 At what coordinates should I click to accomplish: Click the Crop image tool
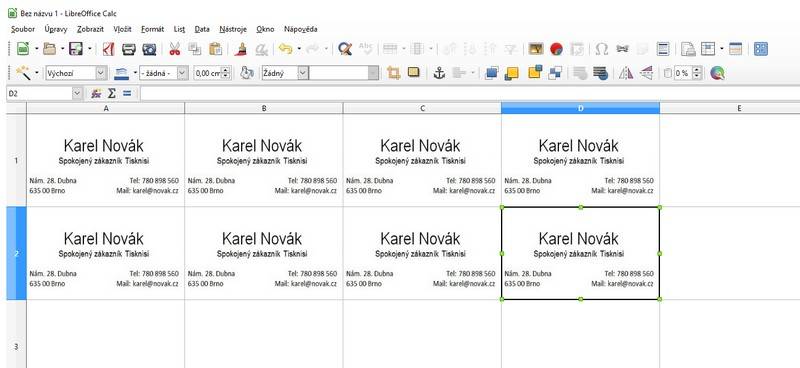pyautogui.click(x=393, y=73)
